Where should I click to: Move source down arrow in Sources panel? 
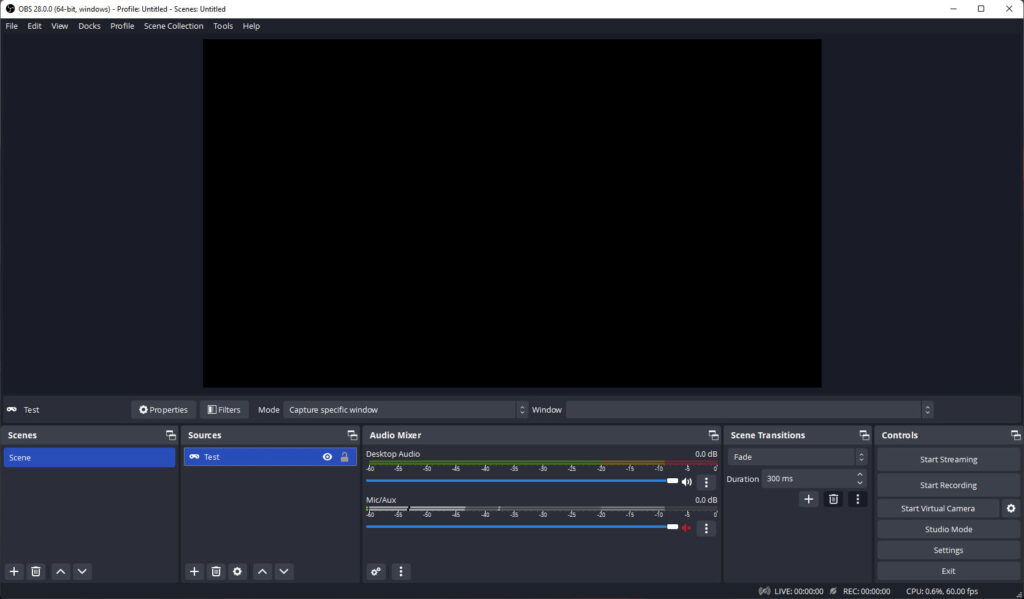tap(284, 572)
